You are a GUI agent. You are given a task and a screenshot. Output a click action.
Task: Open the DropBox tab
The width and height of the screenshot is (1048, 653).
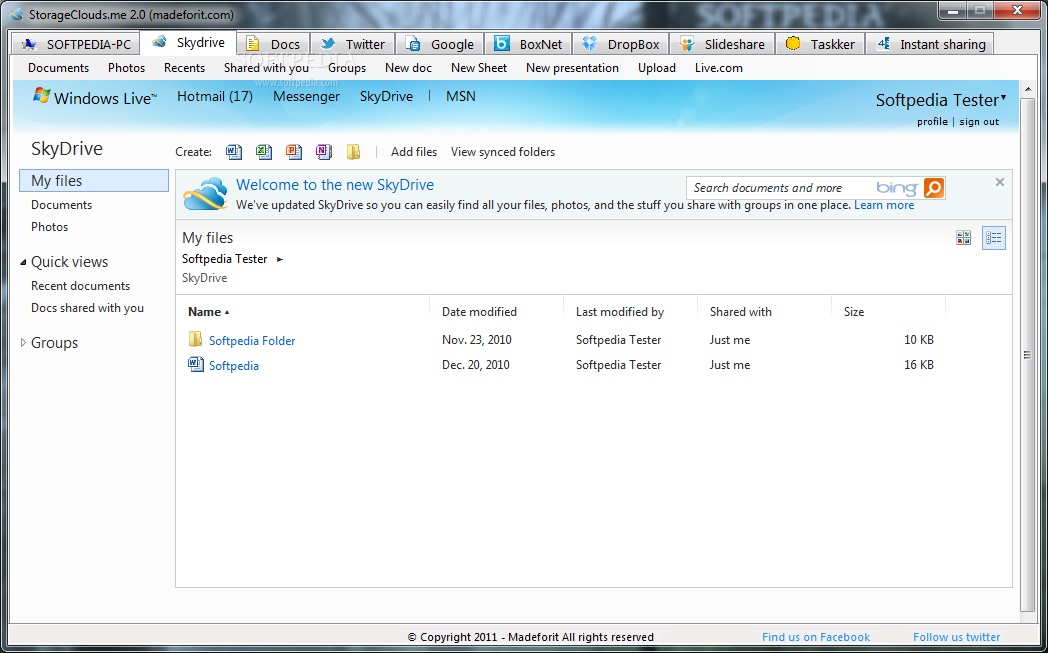[x=622, y=44]
